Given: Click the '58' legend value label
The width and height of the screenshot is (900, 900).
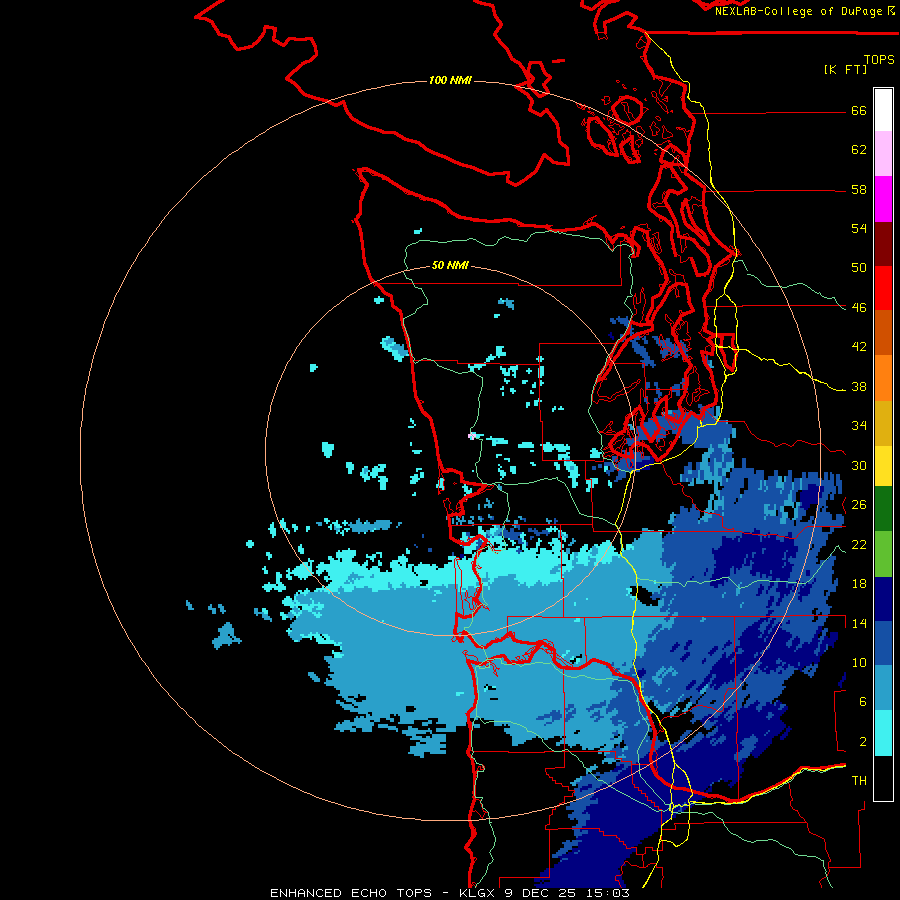Looking at the screenshot, I should point(859,189).
